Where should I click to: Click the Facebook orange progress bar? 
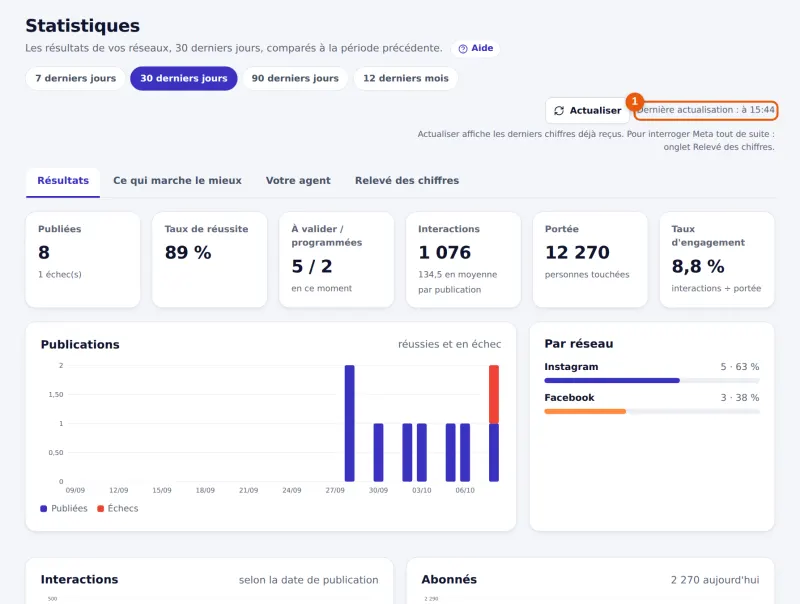pos(585,412)
